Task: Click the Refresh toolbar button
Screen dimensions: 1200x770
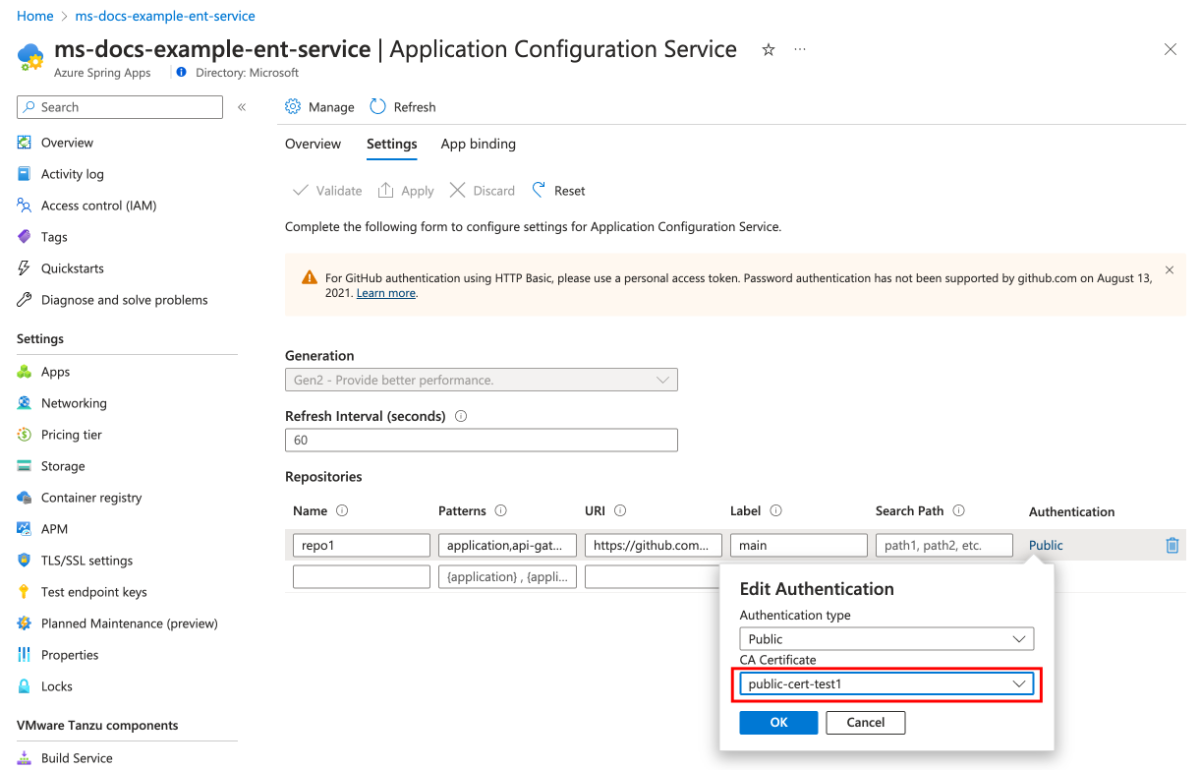Action: pos(403,107)
